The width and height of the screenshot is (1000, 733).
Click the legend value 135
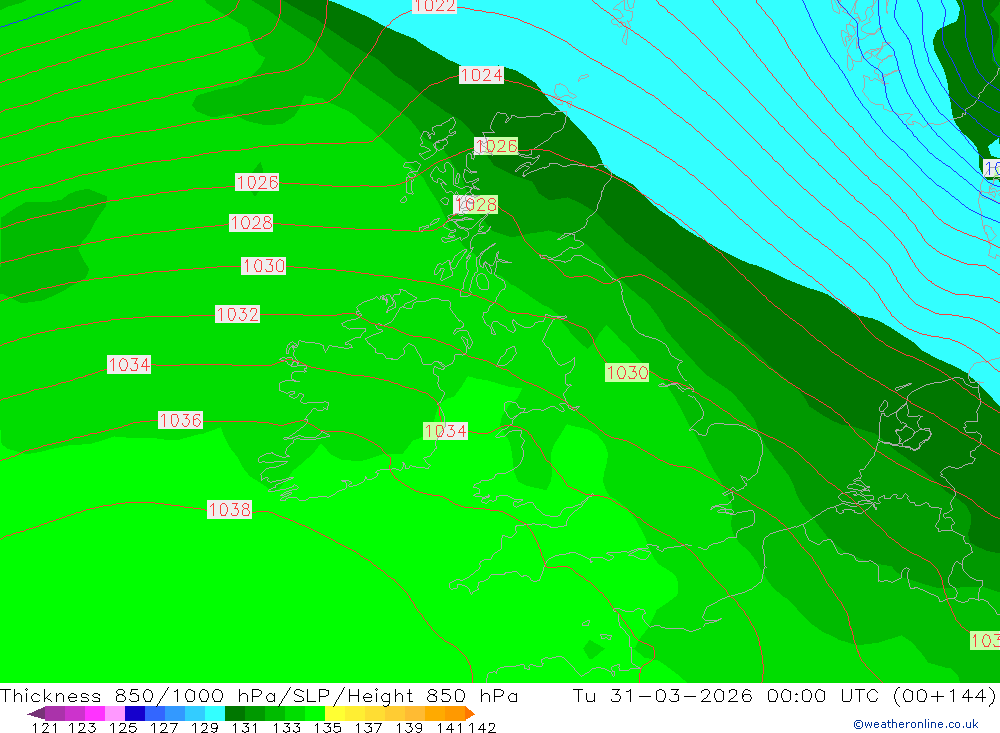tap(328, 728)
